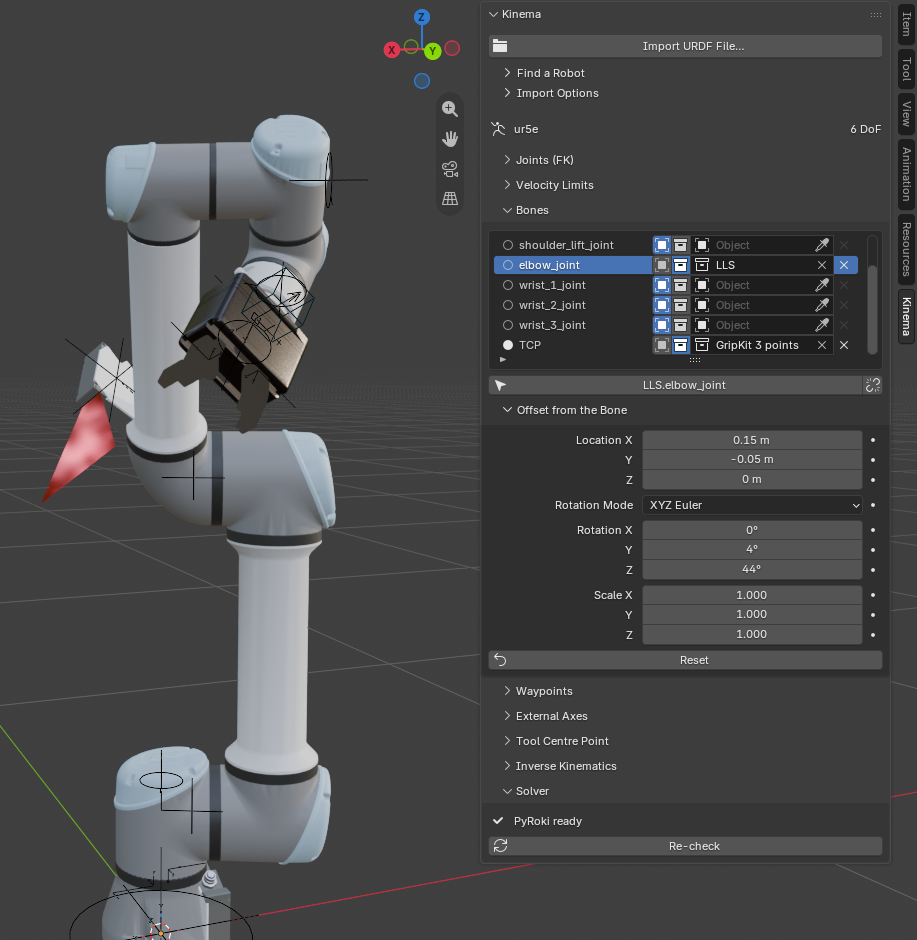Animate Rotation Z keyframe dot
This screenshot has height=940, width=917.
873,570
